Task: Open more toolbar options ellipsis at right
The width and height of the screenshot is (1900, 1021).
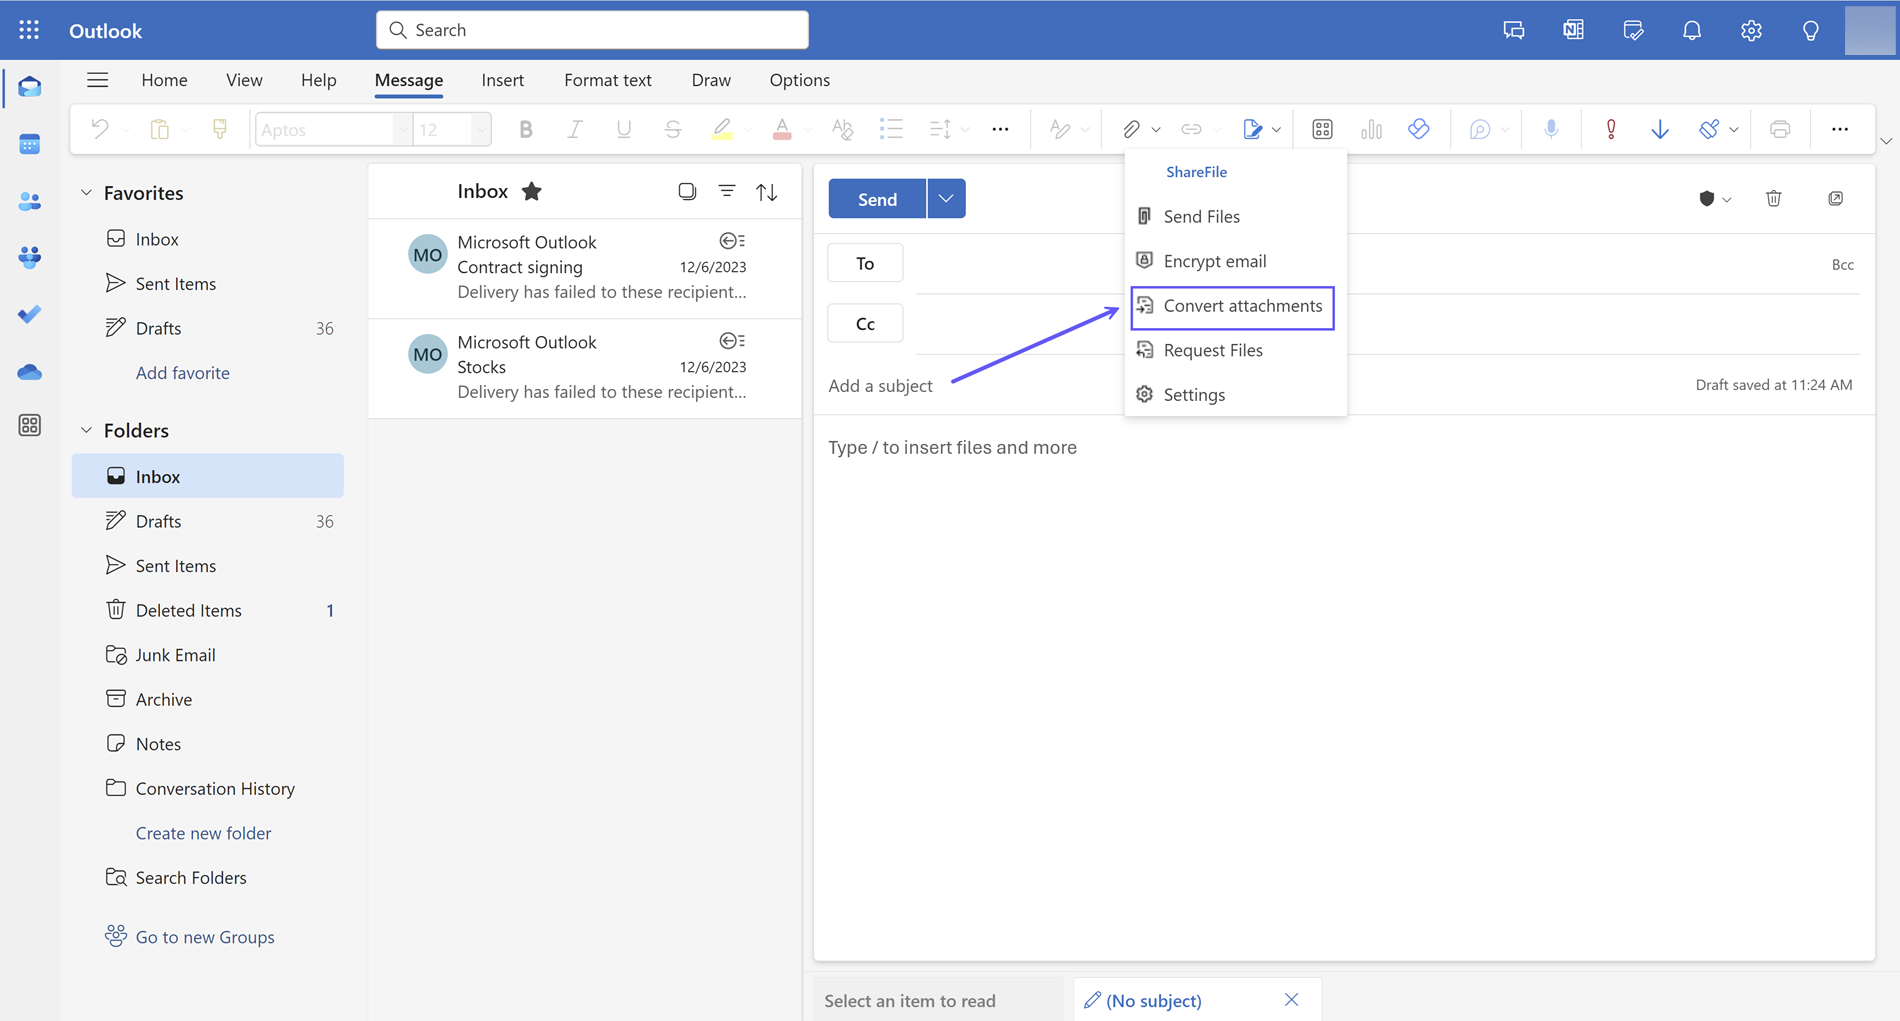Action: 1840,129
